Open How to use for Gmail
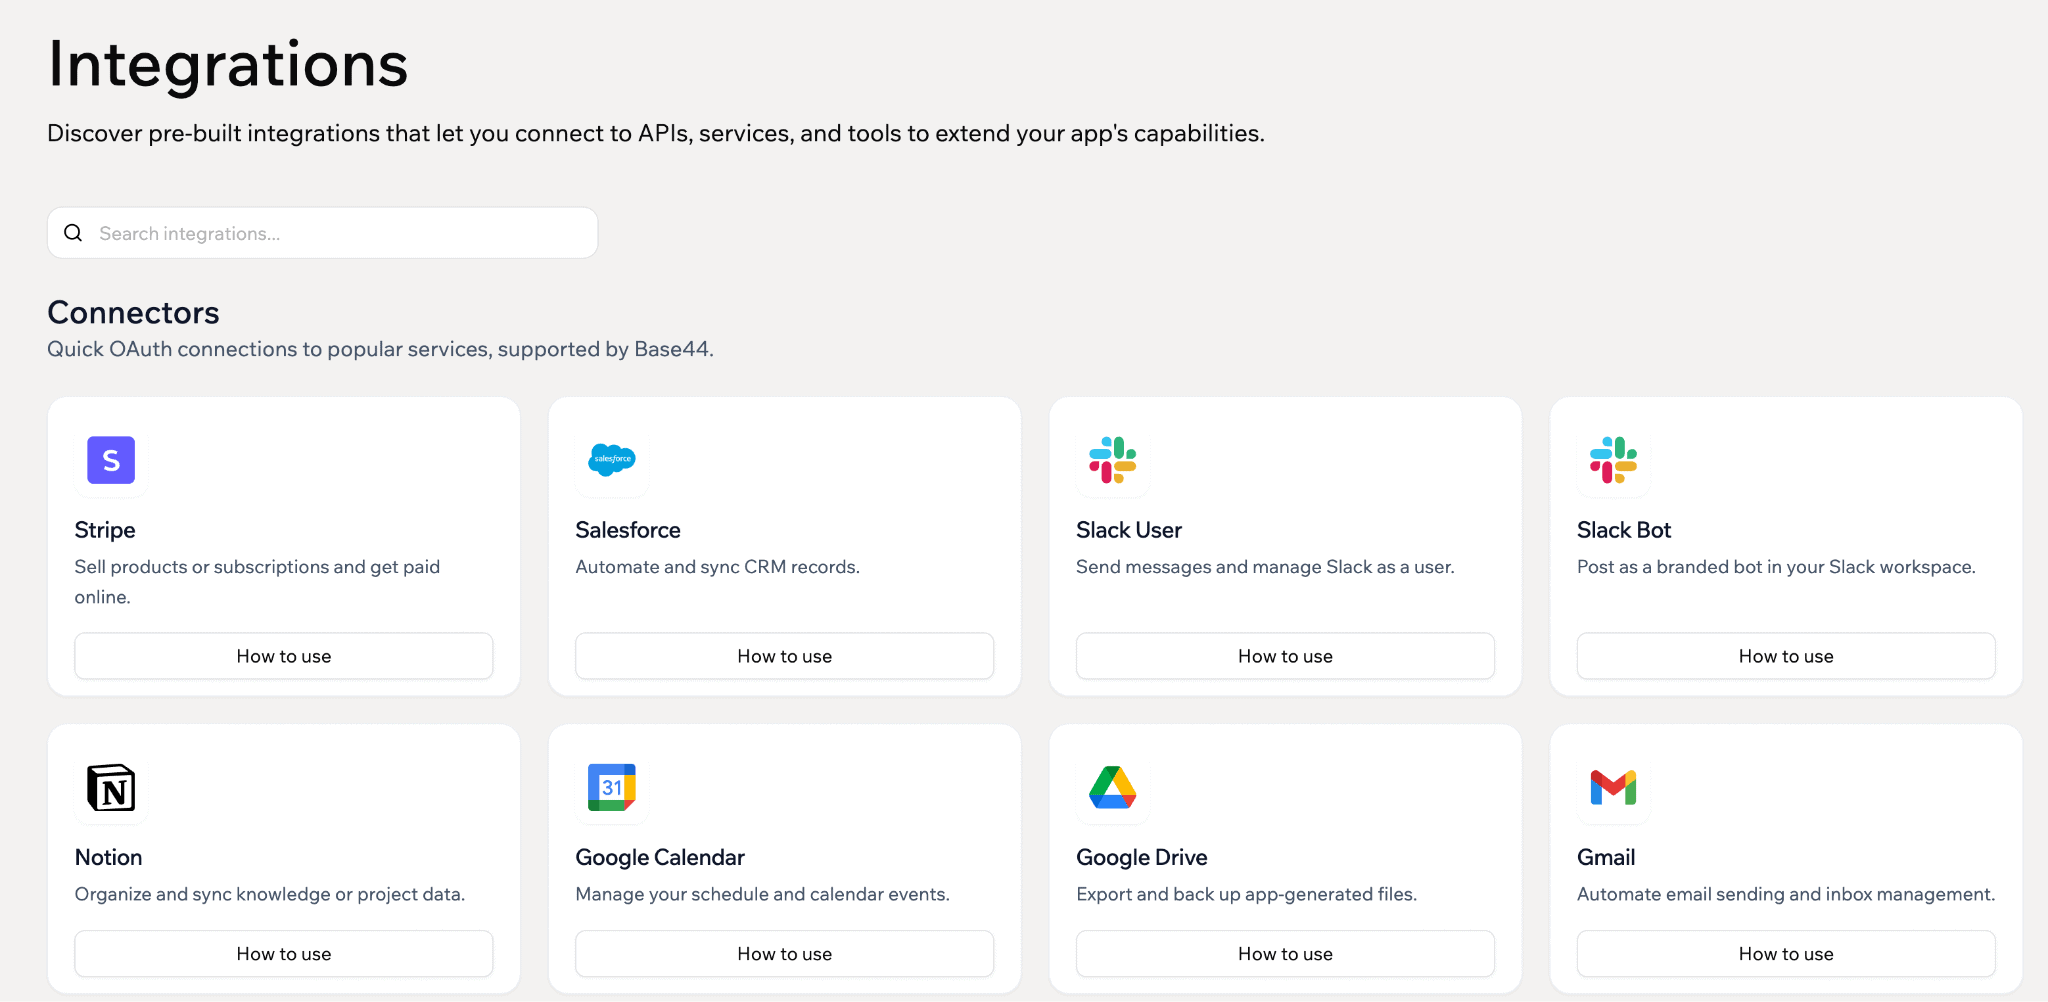Viewport: 2048px width, 1002px height. (1787, 954)
